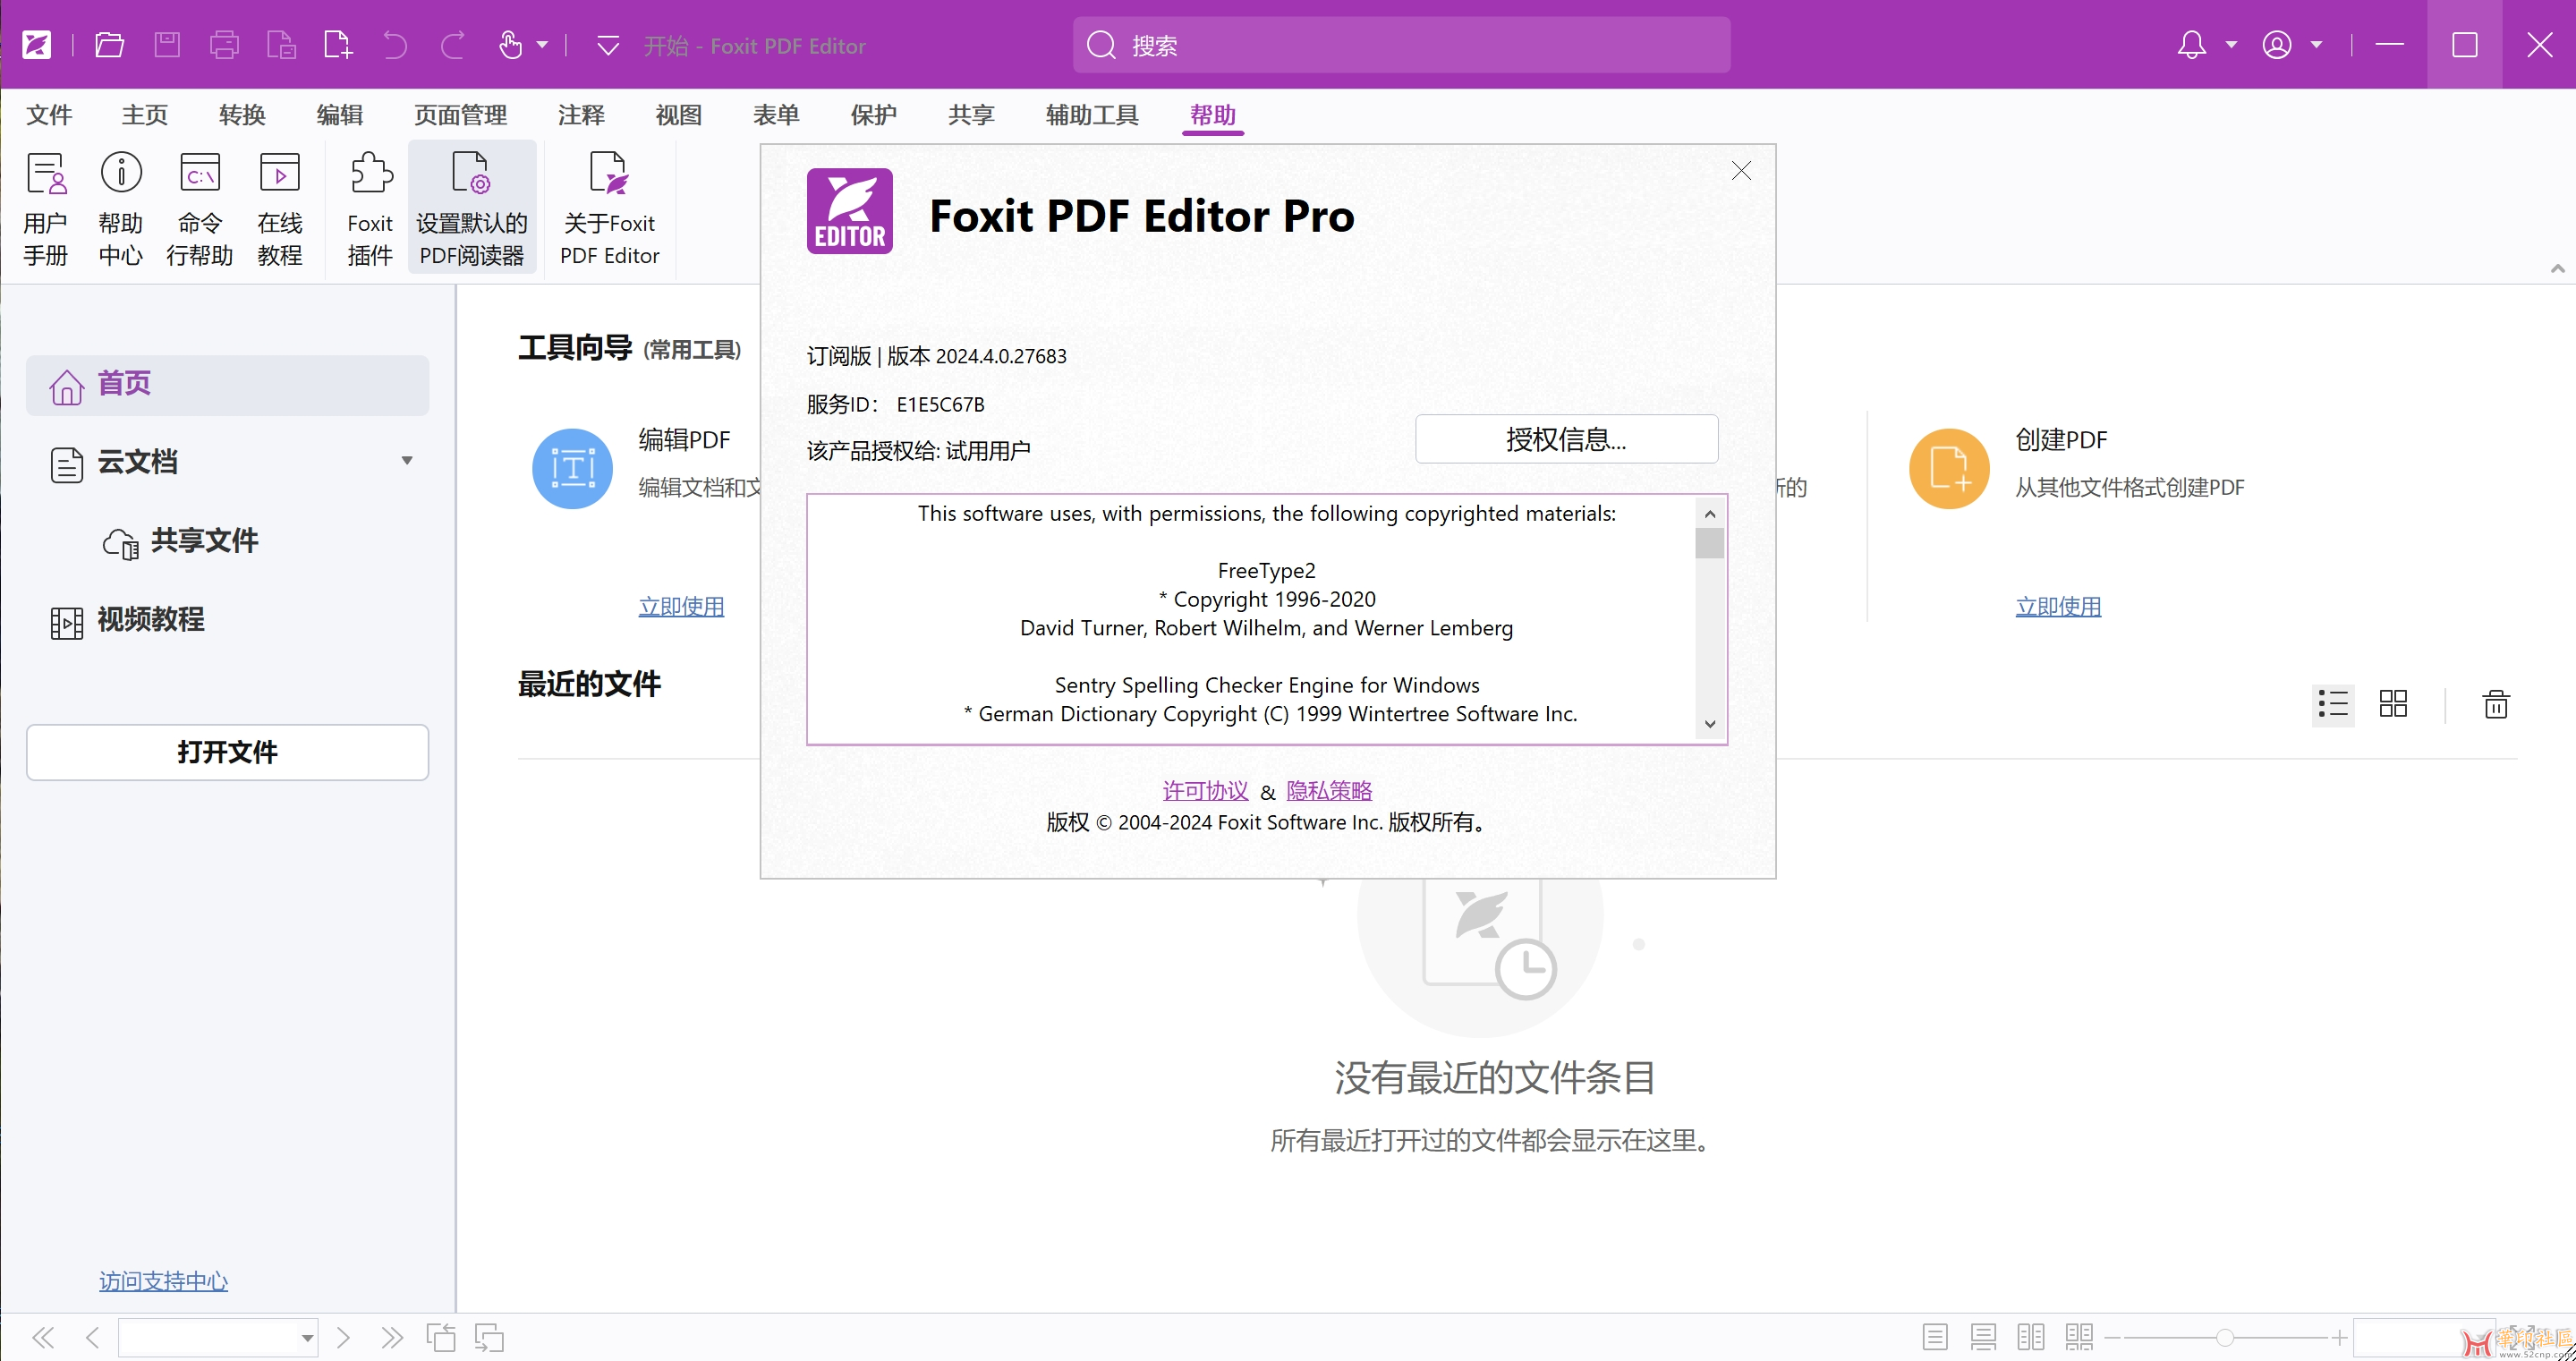This screenshot has width=2576, height=1361.
Task: Enable facing page layout in status bar
Action: [2030, 1337]
